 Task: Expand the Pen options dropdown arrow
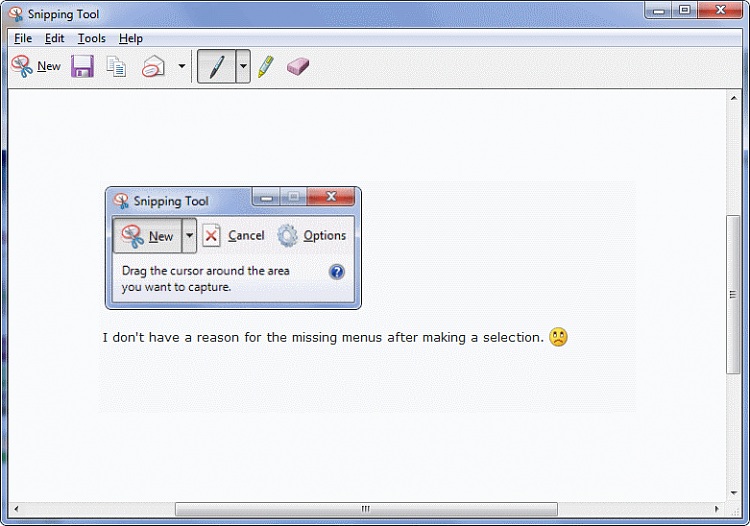tap(243, 66)
